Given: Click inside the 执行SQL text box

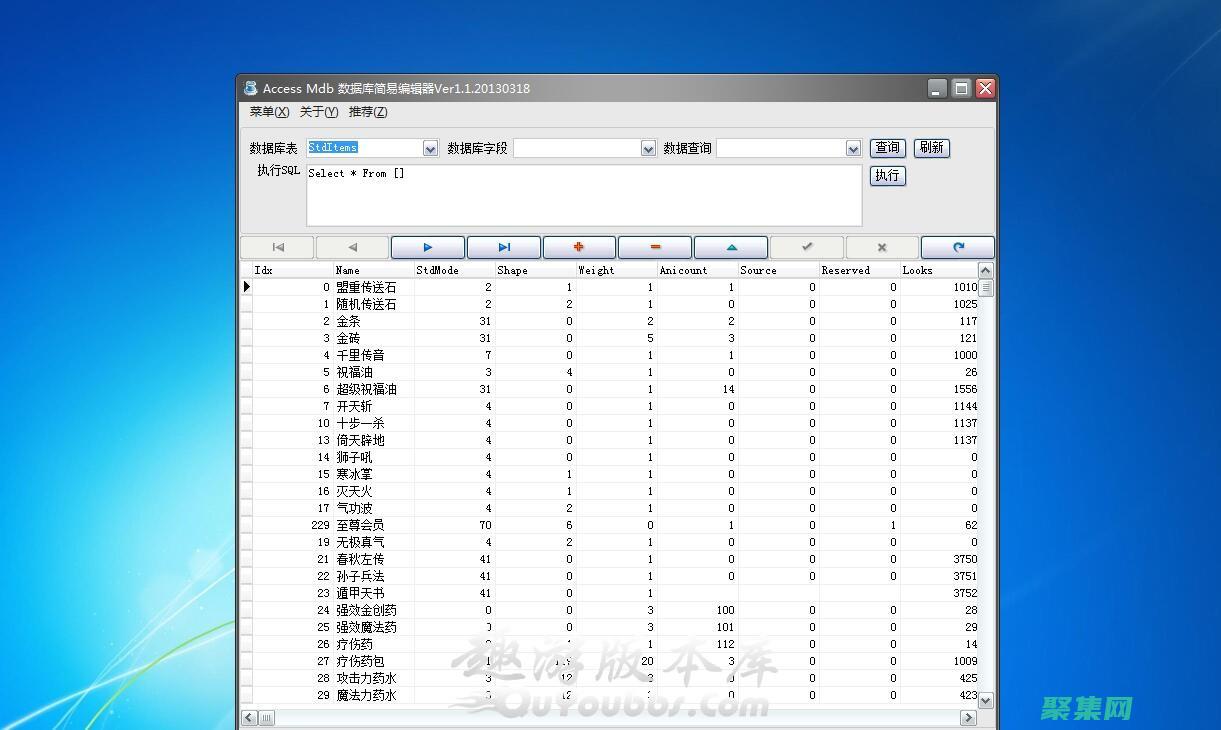Looking at the screenshot, I should click(x=583, y=195).
